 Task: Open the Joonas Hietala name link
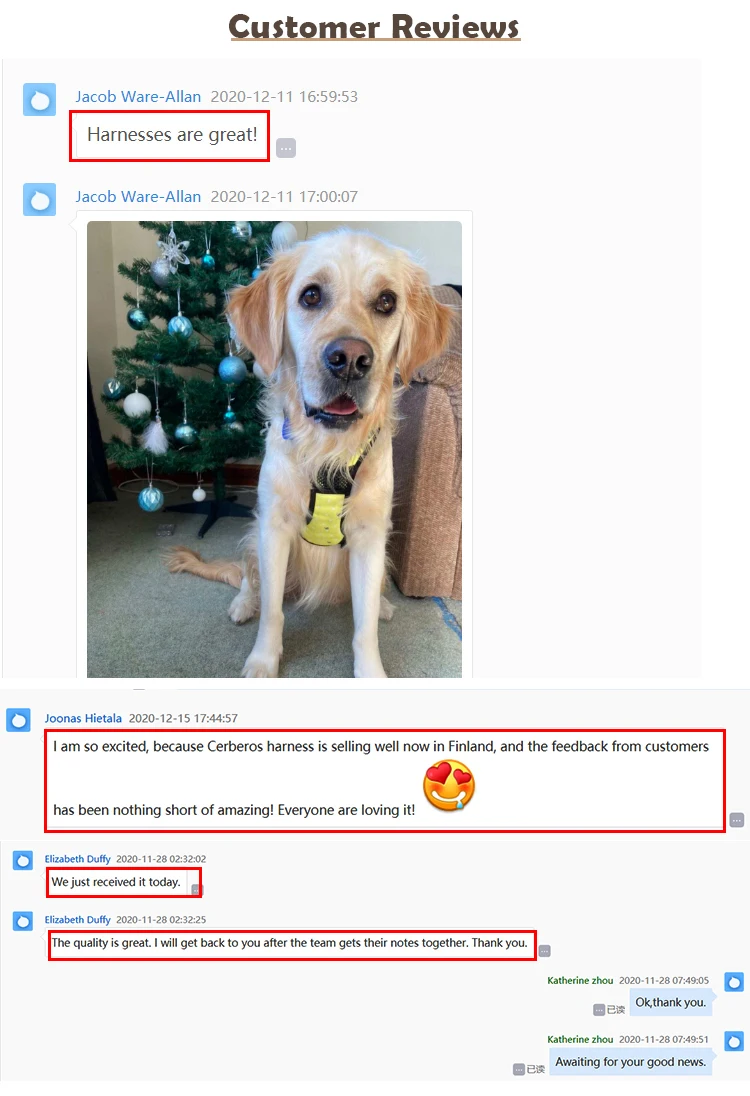click(x=83, y=718)
